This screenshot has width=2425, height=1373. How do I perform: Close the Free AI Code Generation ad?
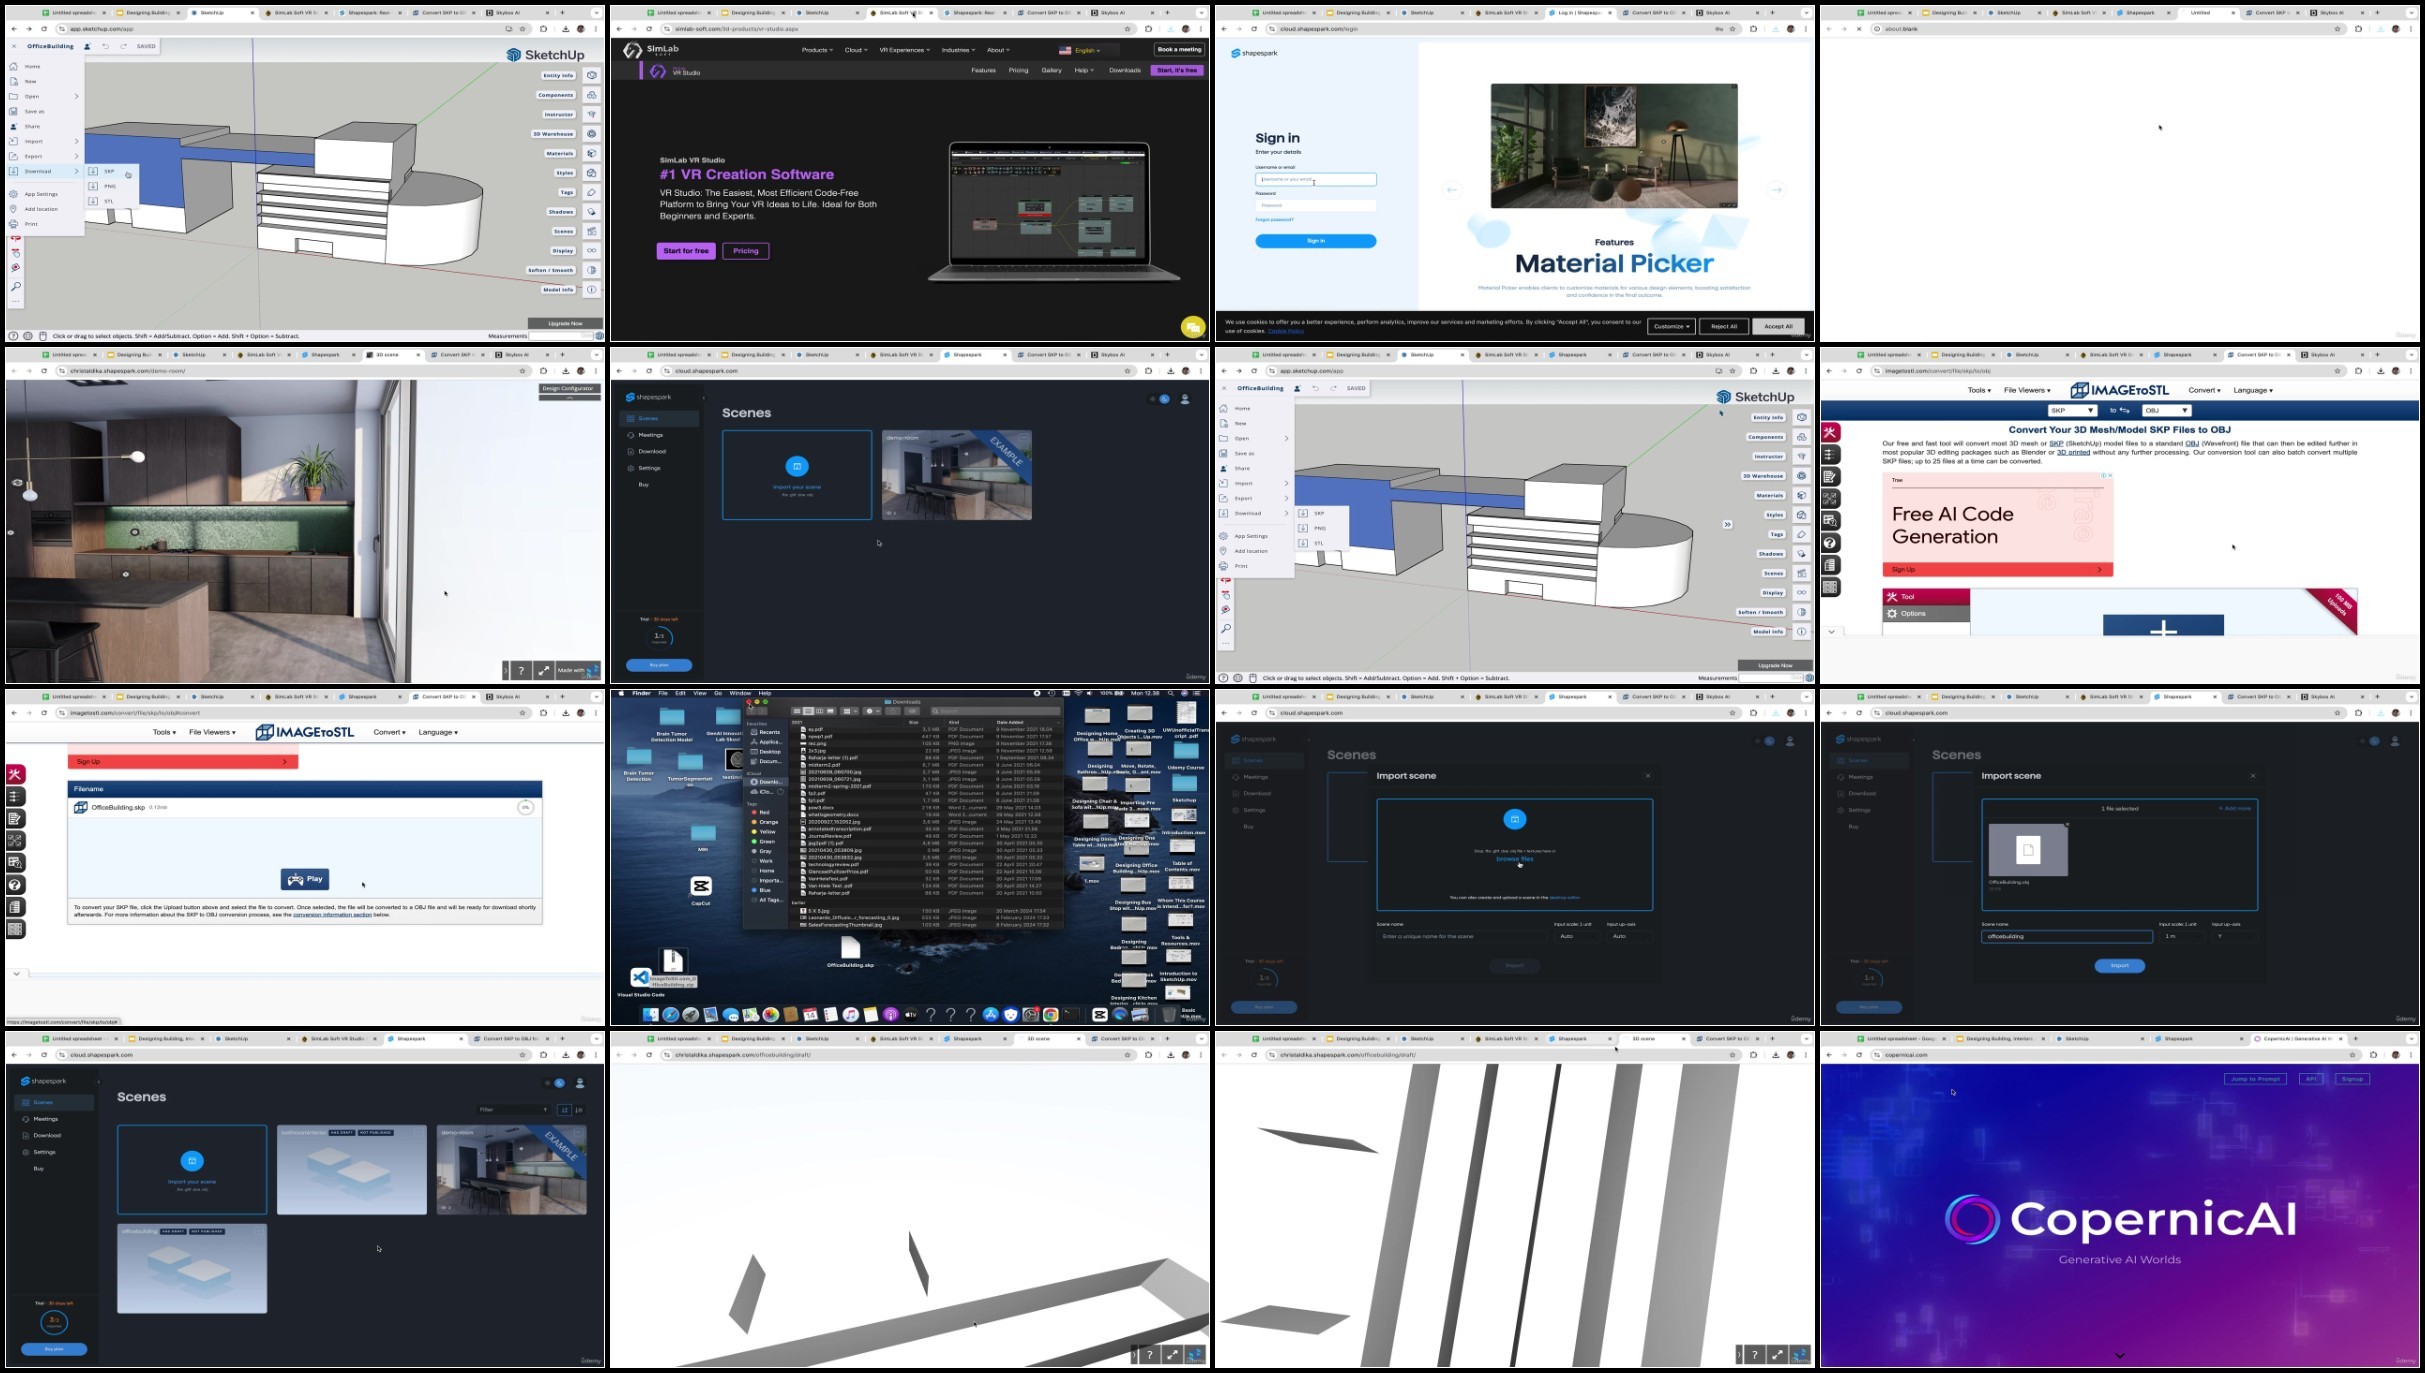click(x=2110, y=476)
